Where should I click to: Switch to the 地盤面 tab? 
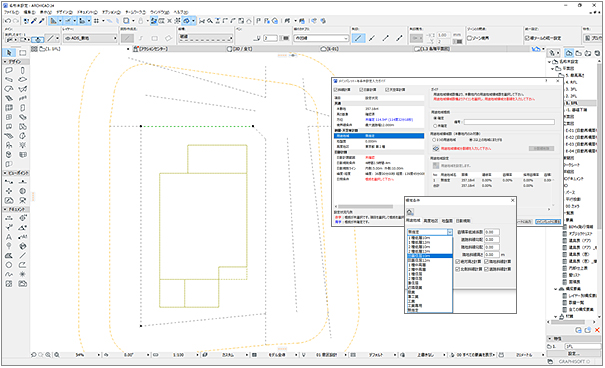(447, 221)
